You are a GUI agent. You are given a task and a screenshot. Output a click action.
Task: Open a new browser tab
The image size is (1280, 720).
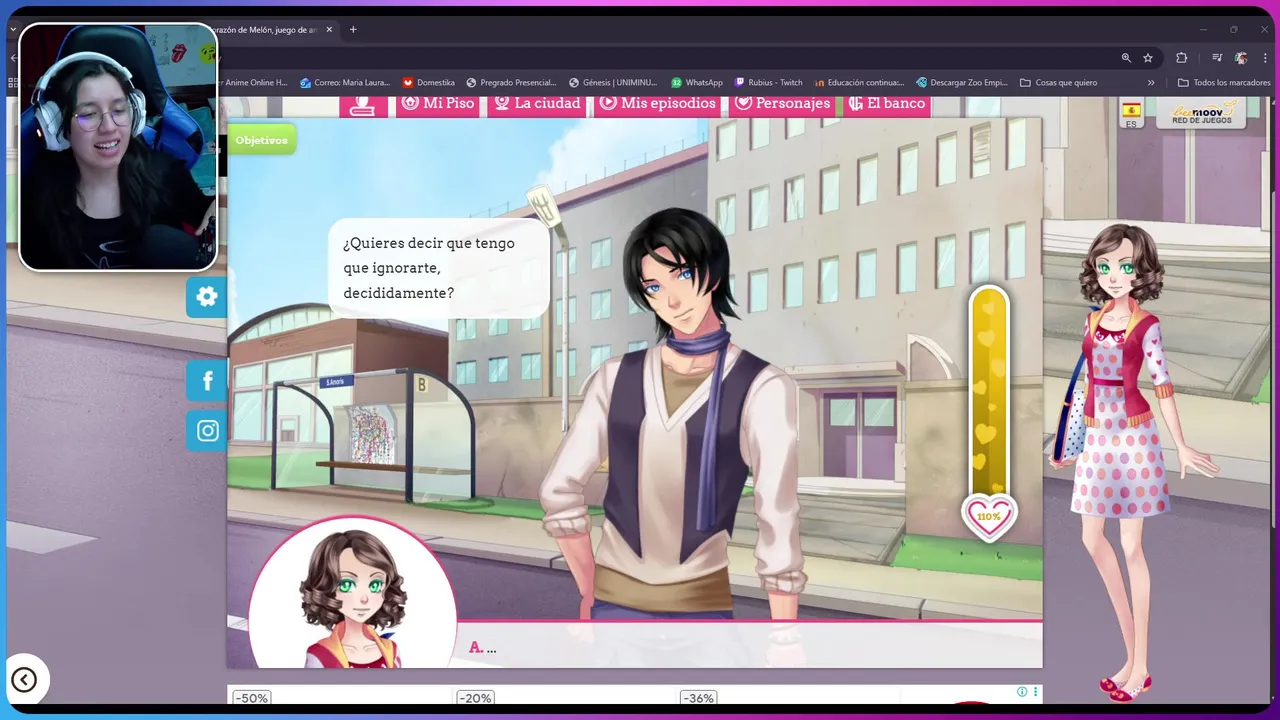click(x=353, y=30)
